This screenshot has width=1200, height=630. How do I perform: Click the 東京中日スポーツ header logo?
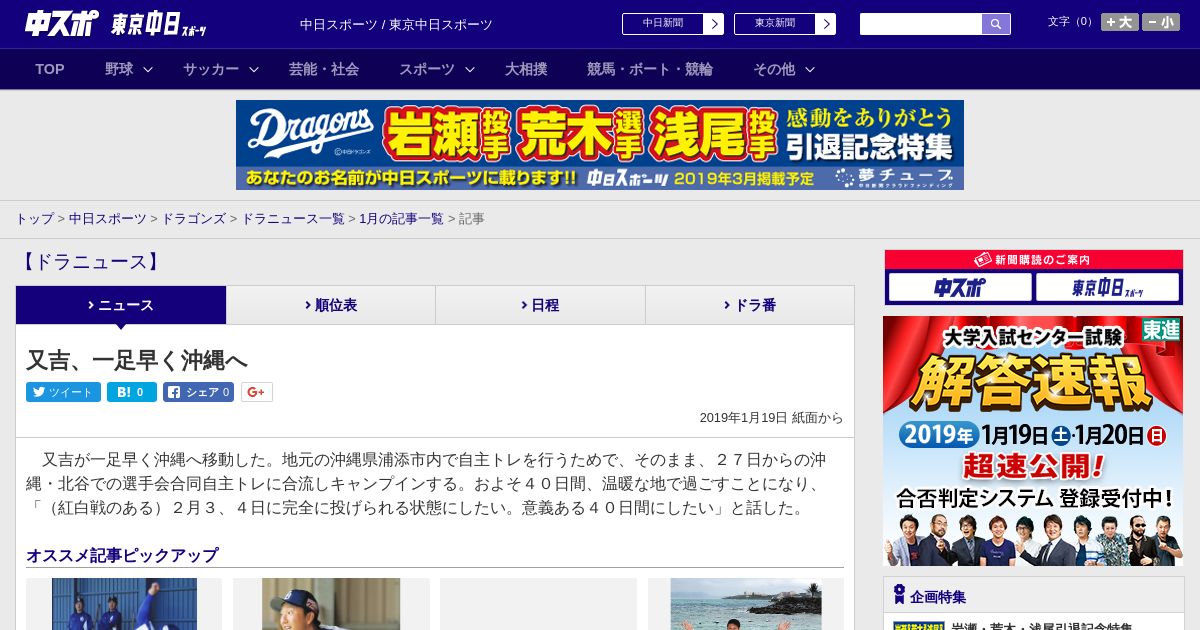[159, 25]
